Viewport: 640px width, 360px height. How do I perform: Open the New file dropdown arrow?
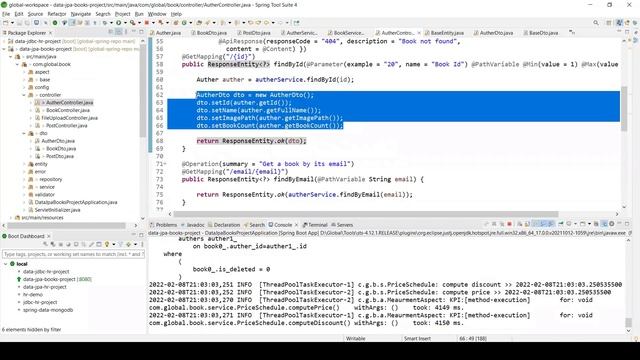click(12, 23)
